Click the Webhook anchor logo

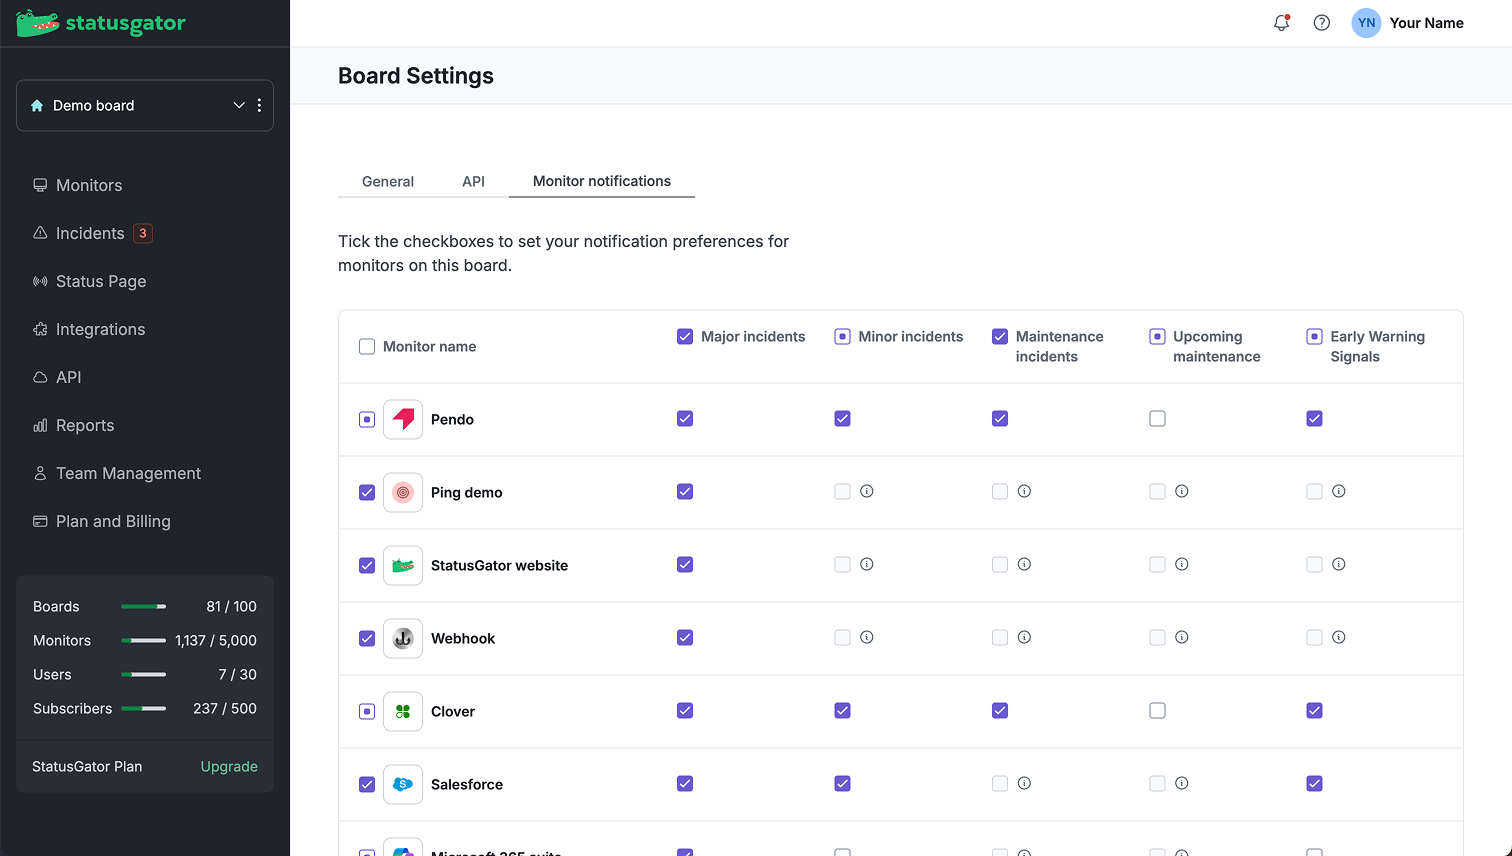[403, 638]
